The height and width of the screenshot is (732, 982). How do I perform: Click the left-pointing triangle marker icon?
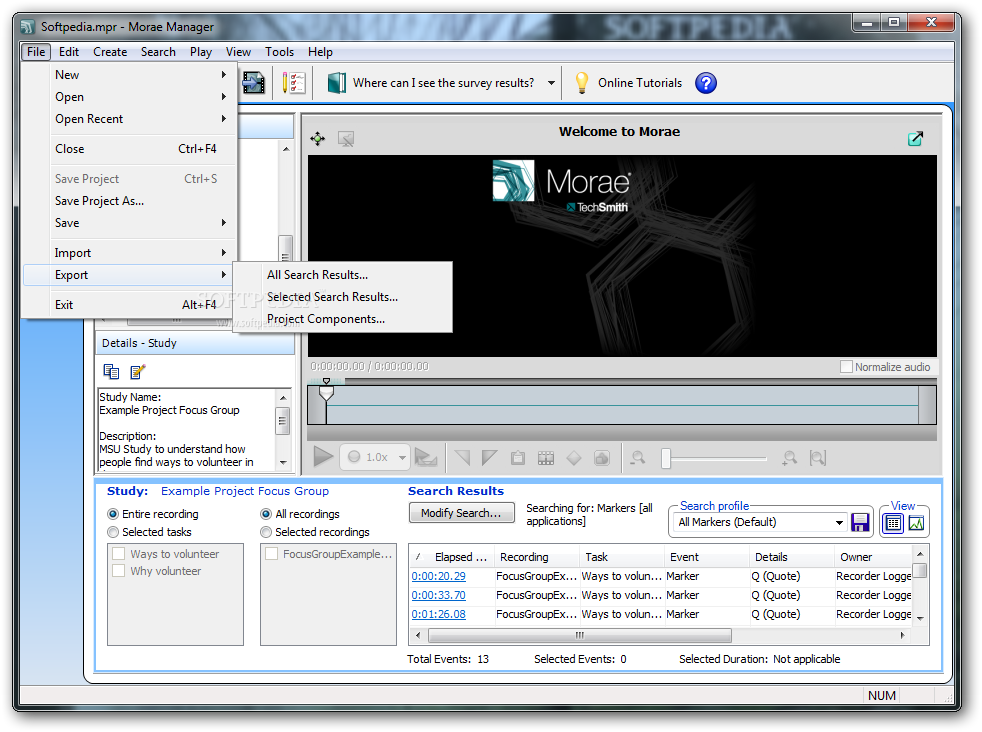(x=463, y=458)
